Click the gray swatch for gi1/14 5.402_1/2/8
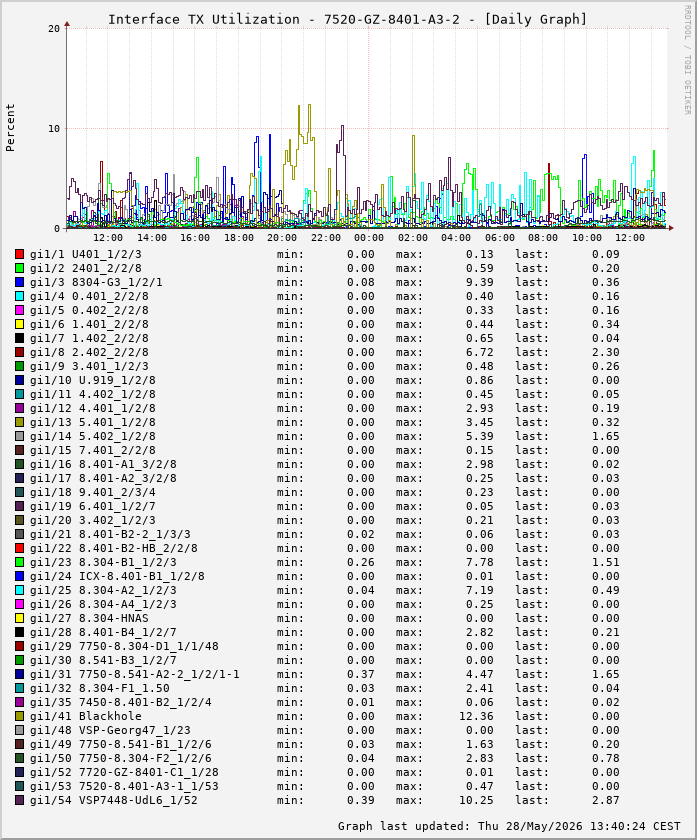Viewport: 697px width, 840px height. point(20,437)
